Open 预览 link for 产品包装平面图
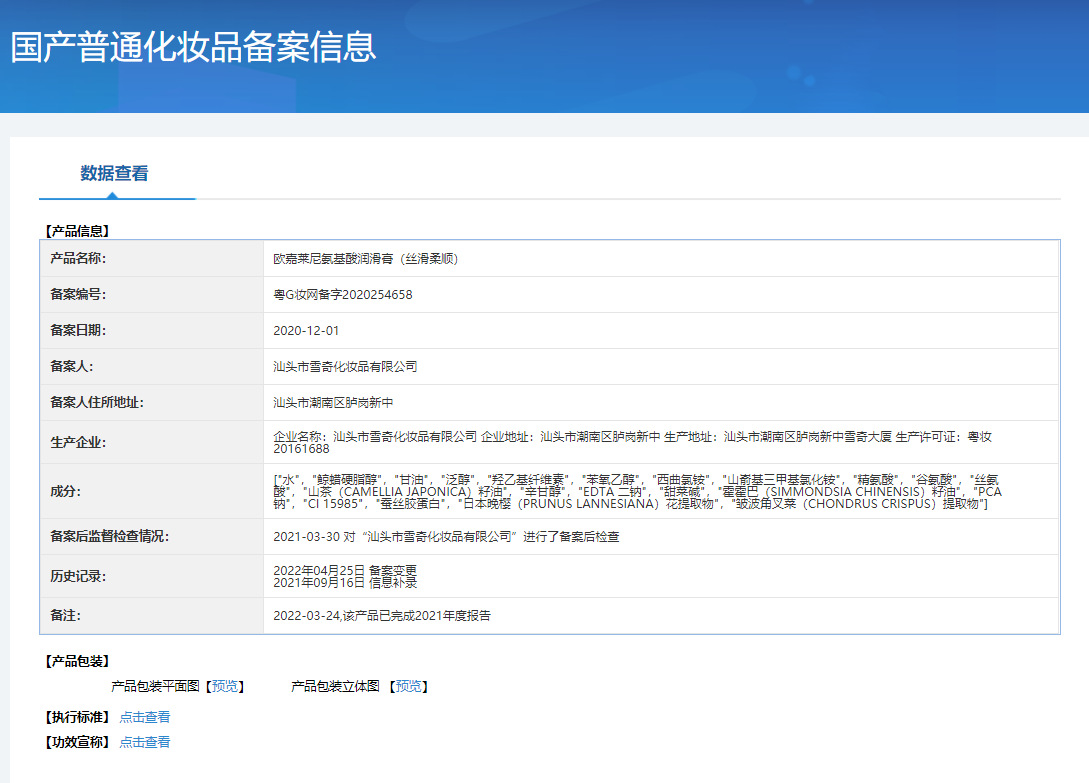 pos(224,686)
